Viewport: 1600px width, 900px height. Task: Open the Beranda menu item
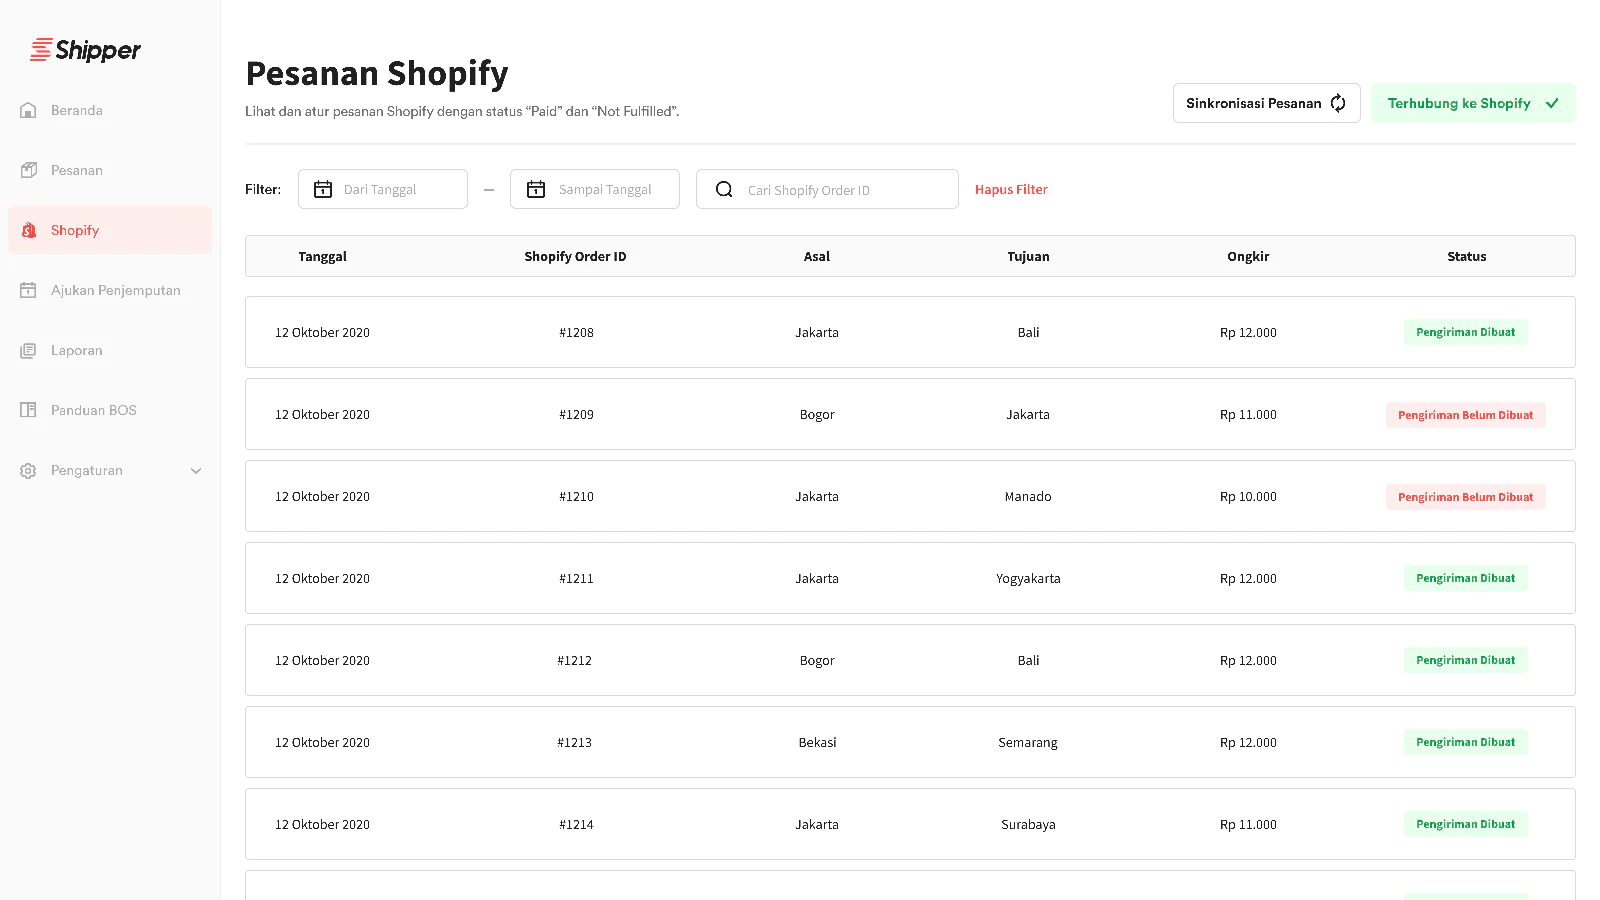click(x=110, y=110)
